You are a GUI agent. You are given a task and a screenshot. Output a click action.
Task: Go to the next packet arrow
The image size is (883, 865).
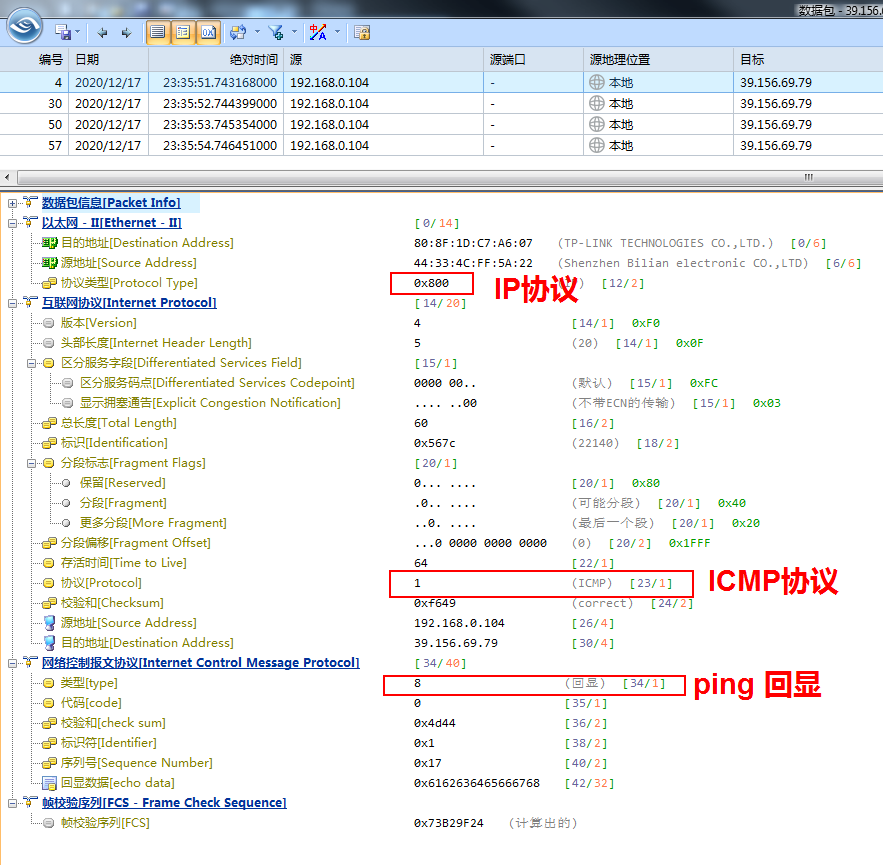127,33
